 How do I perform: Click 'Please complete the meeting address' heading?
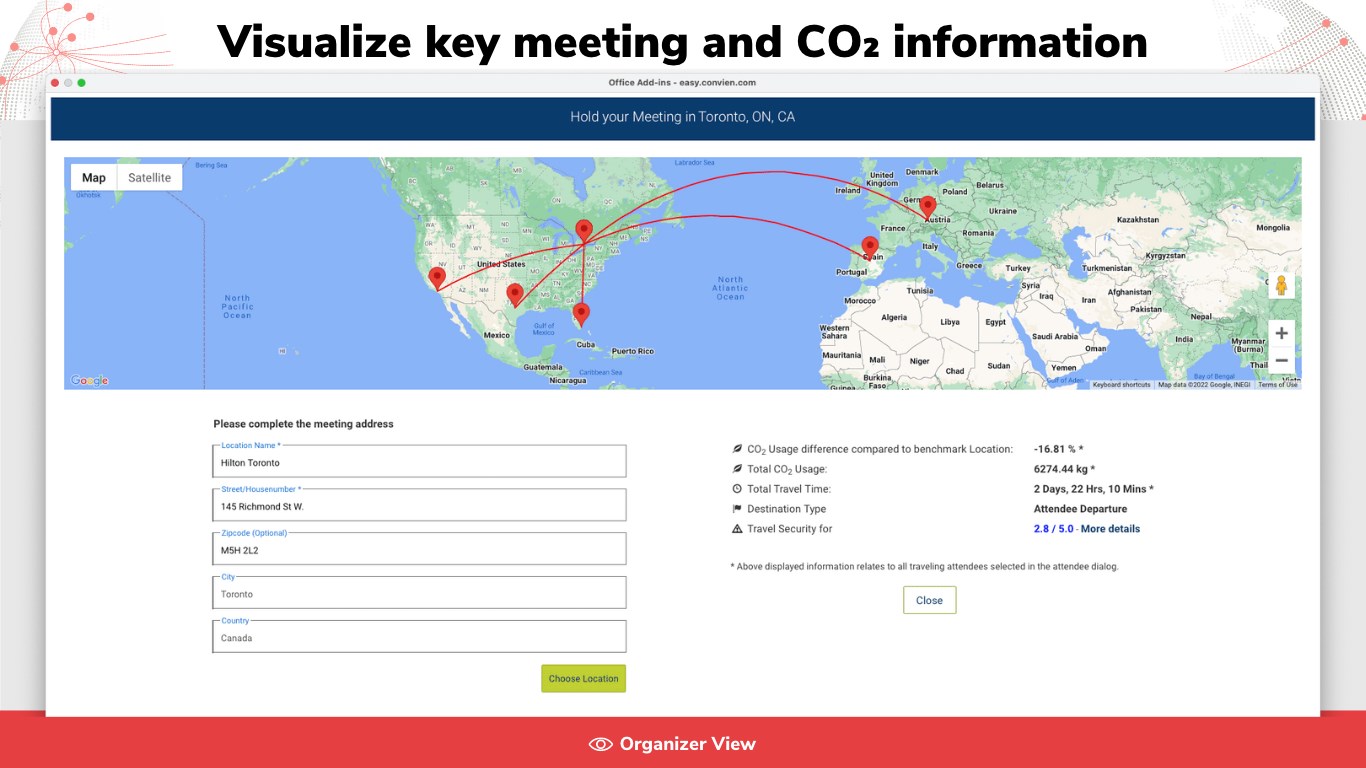303,424
